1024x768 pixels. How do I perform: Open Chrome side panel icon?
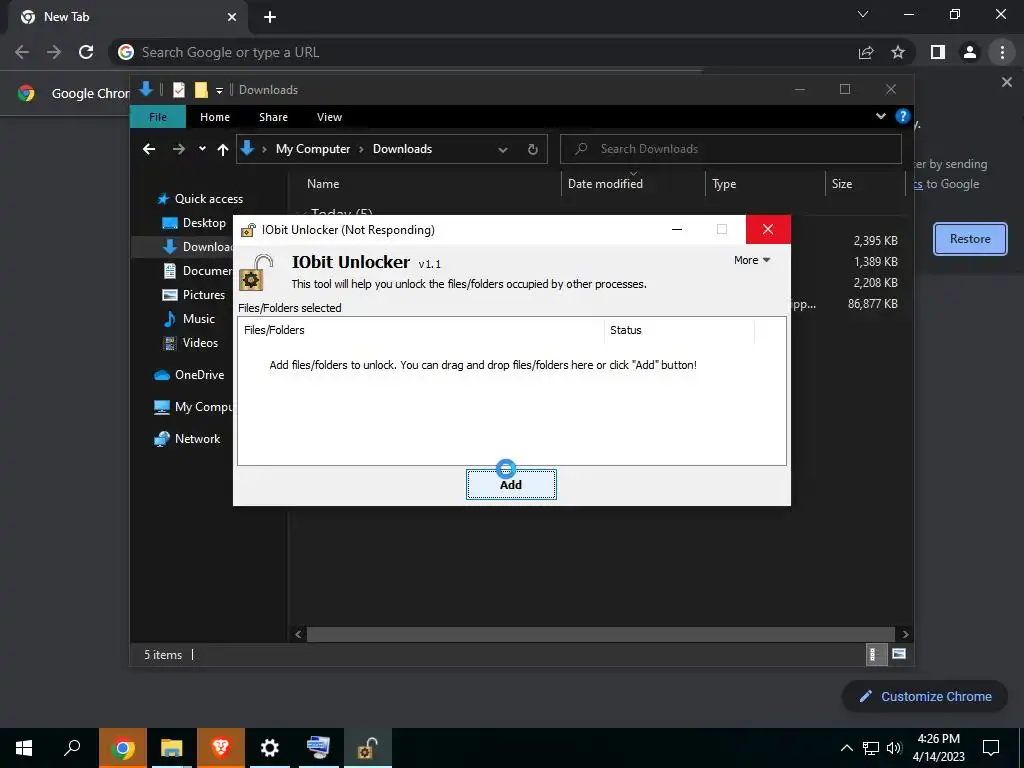(x=938, y=52)
